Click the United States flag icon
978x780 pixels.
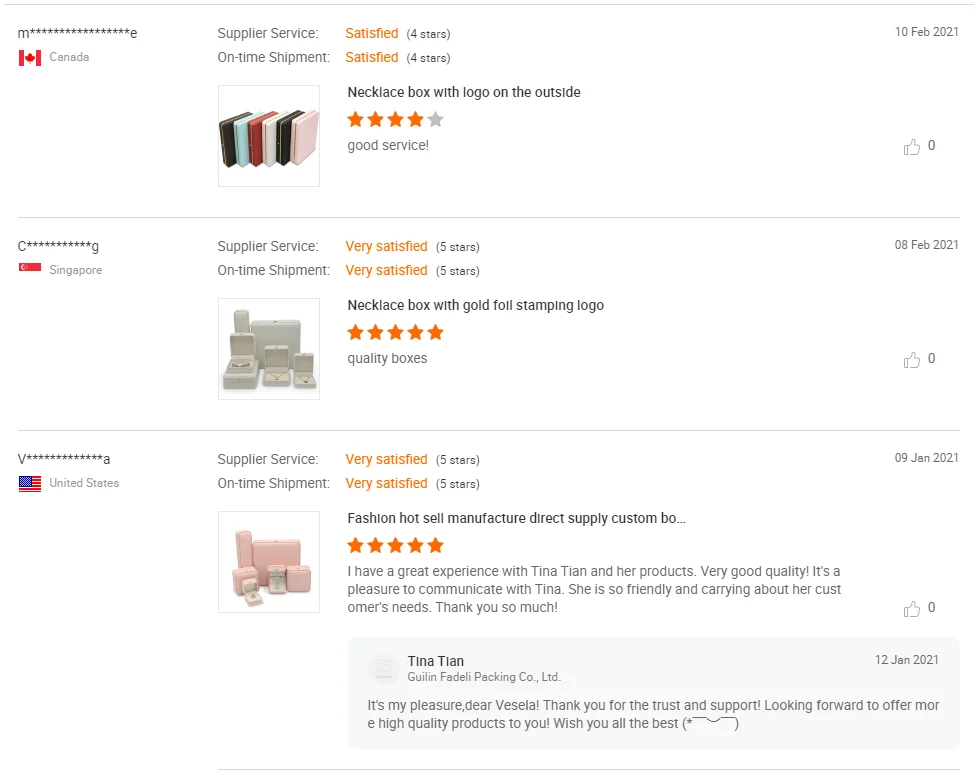[30, 484]
